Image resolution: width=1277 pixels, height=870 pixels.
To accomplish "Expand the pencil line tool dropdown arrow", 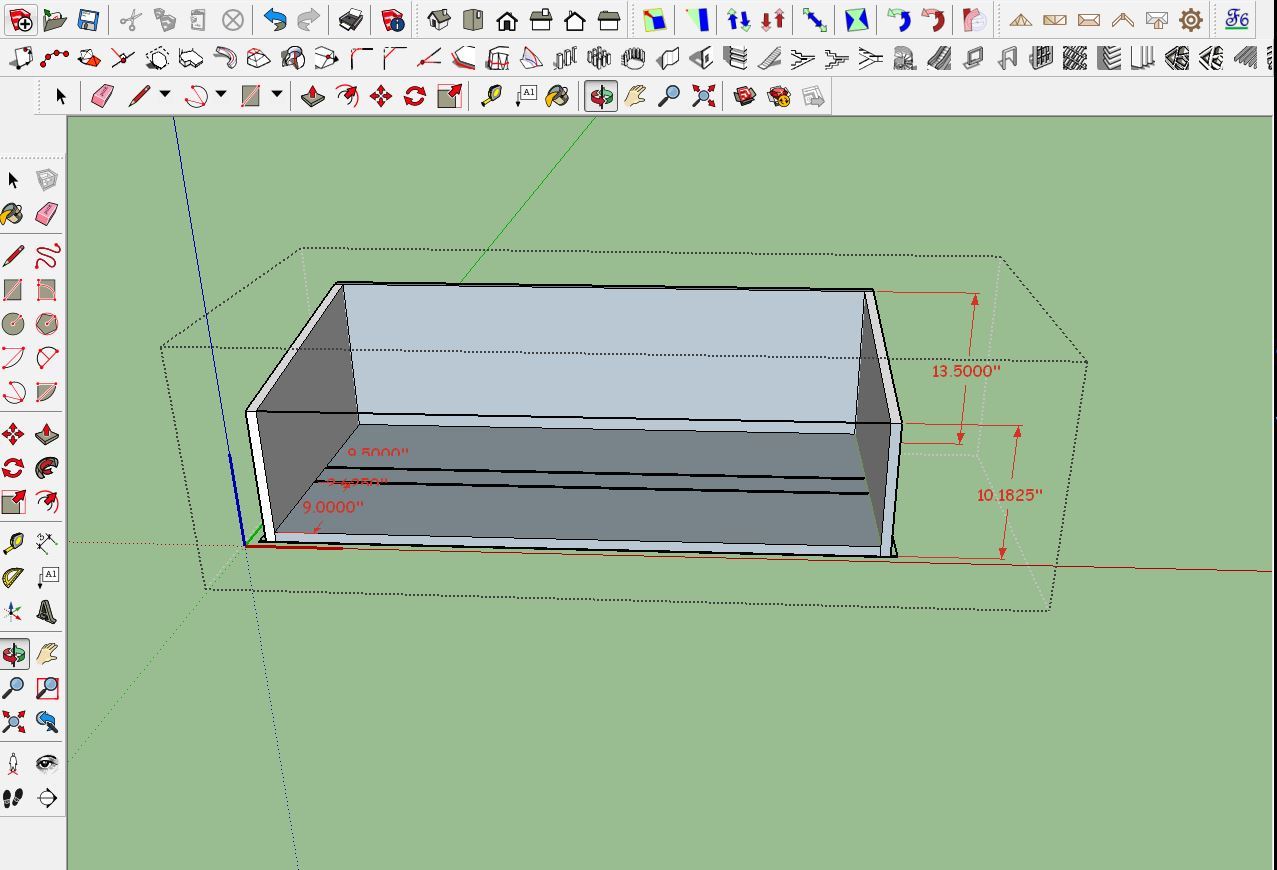I will pos(165,95).
